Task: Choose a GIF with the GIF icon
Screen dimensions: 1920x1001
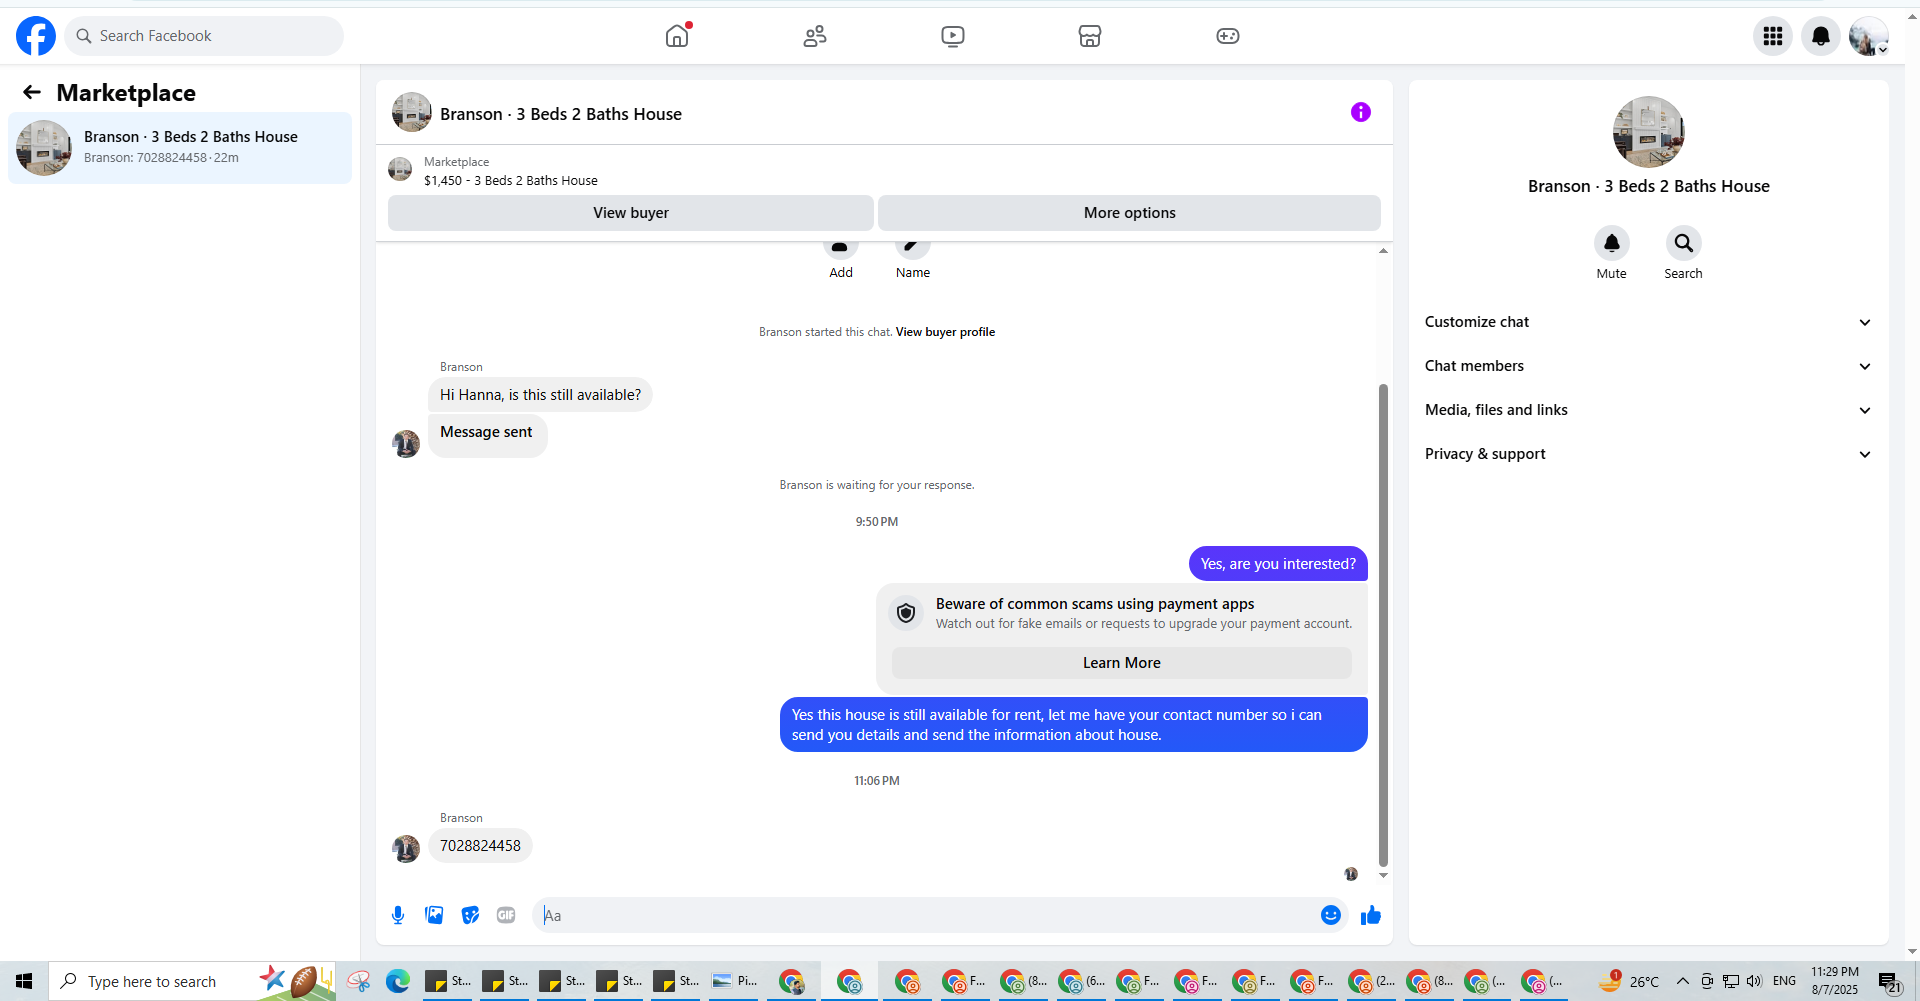Action: click(x=506, y=915)
